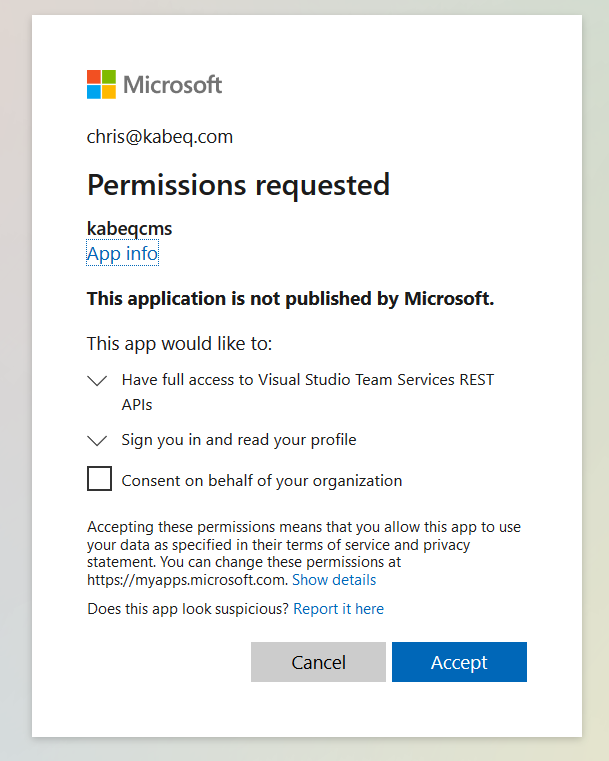Enable Consent on behalf of your organization checkbox
This screenshot has width=609, height=761.
pyautogui.click(x=99, y=479)
